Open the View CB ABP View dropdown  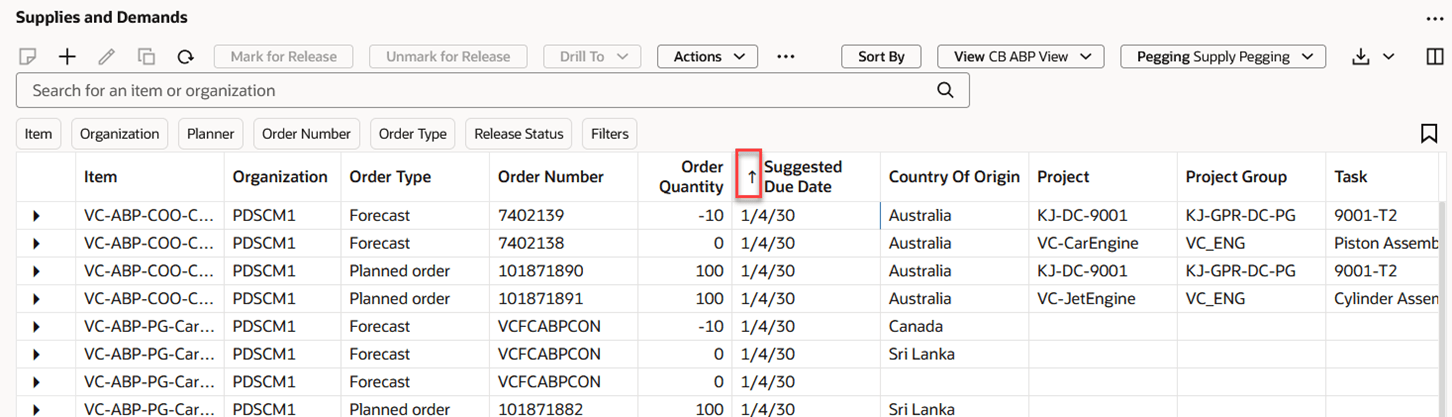pyautogui.click(x=1020, y=57)
